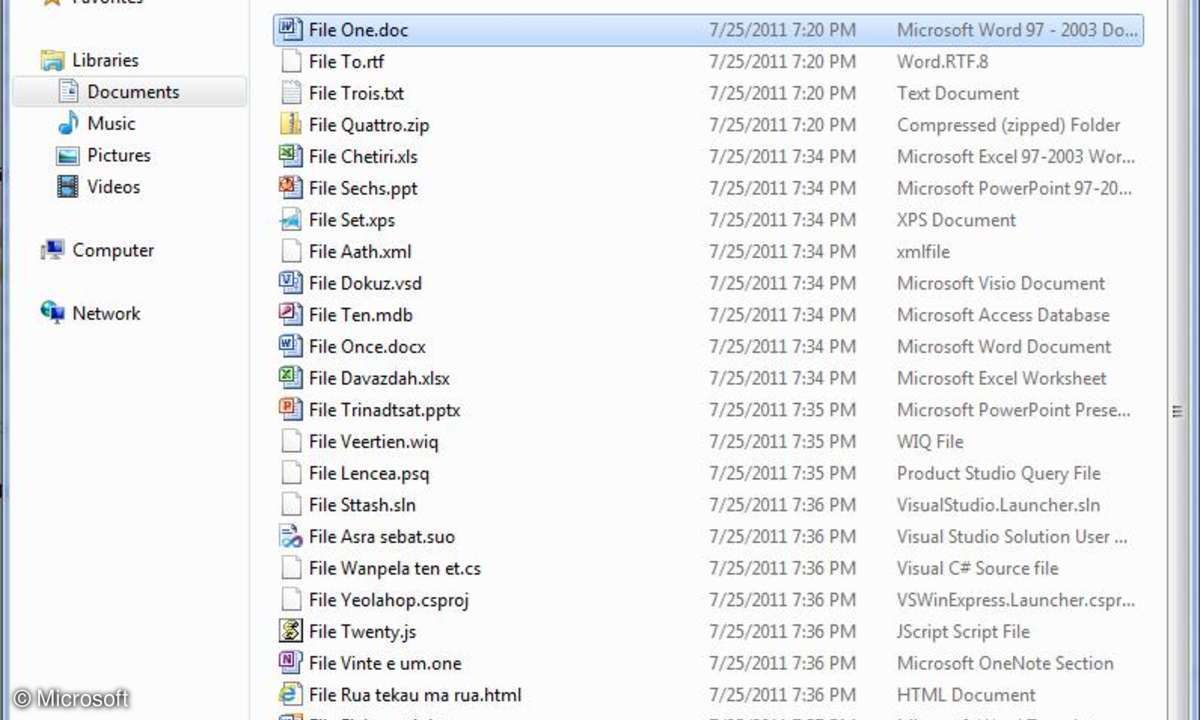Image resolution: width=1200 pixels, height=720 pixels.
Task: Click the type 'VSWinExpress.Launcher.cspr...'
Action: click(1015, 600)
